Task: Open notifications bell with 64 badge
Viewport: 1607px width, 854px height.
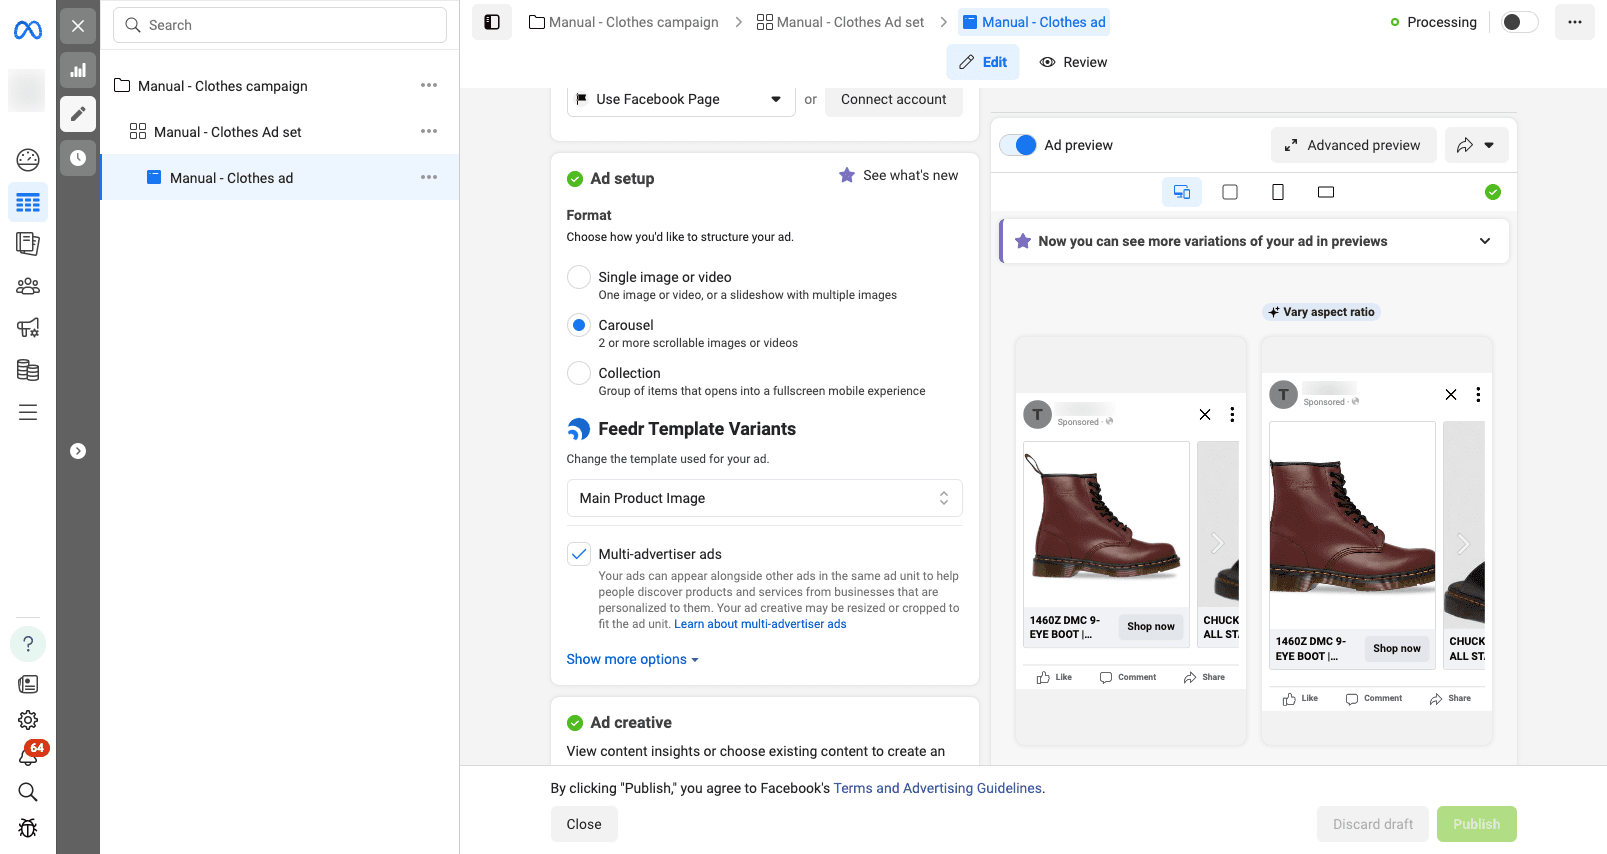Action: click(29, 755)
